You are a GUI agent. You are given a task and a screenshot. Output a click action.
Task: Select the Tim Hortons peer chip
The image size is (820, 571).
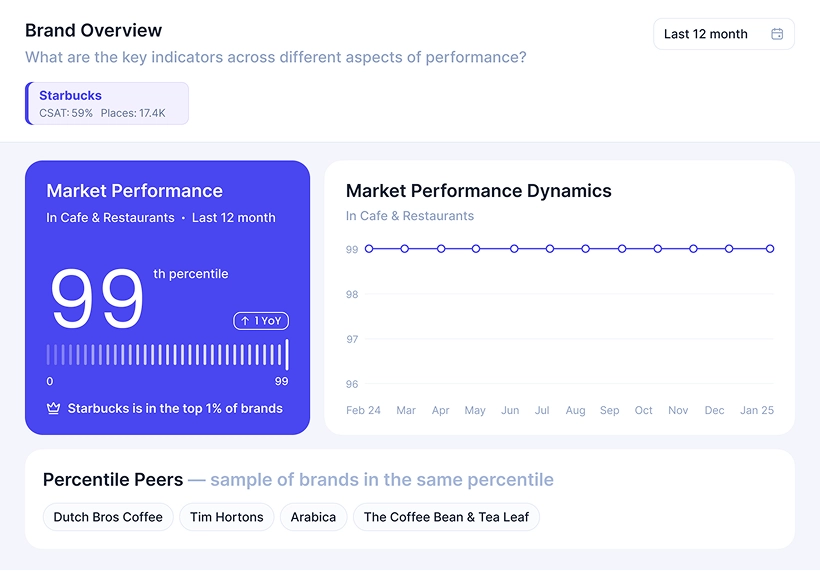(x=226, y=517)
